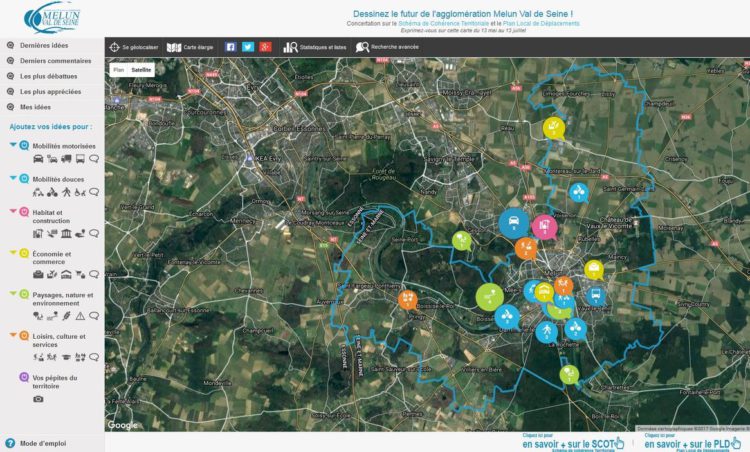Show Dernières idées list

coord(44,46)
